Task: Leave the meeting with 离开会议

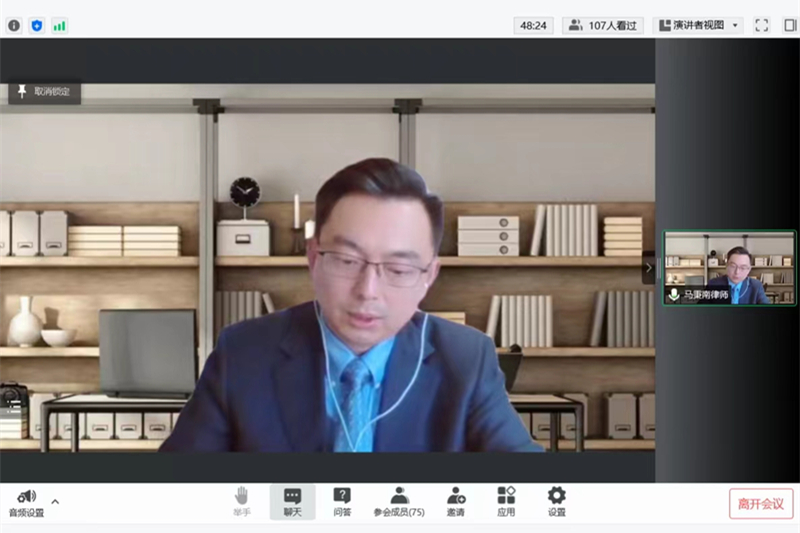Action: [761, 503]
